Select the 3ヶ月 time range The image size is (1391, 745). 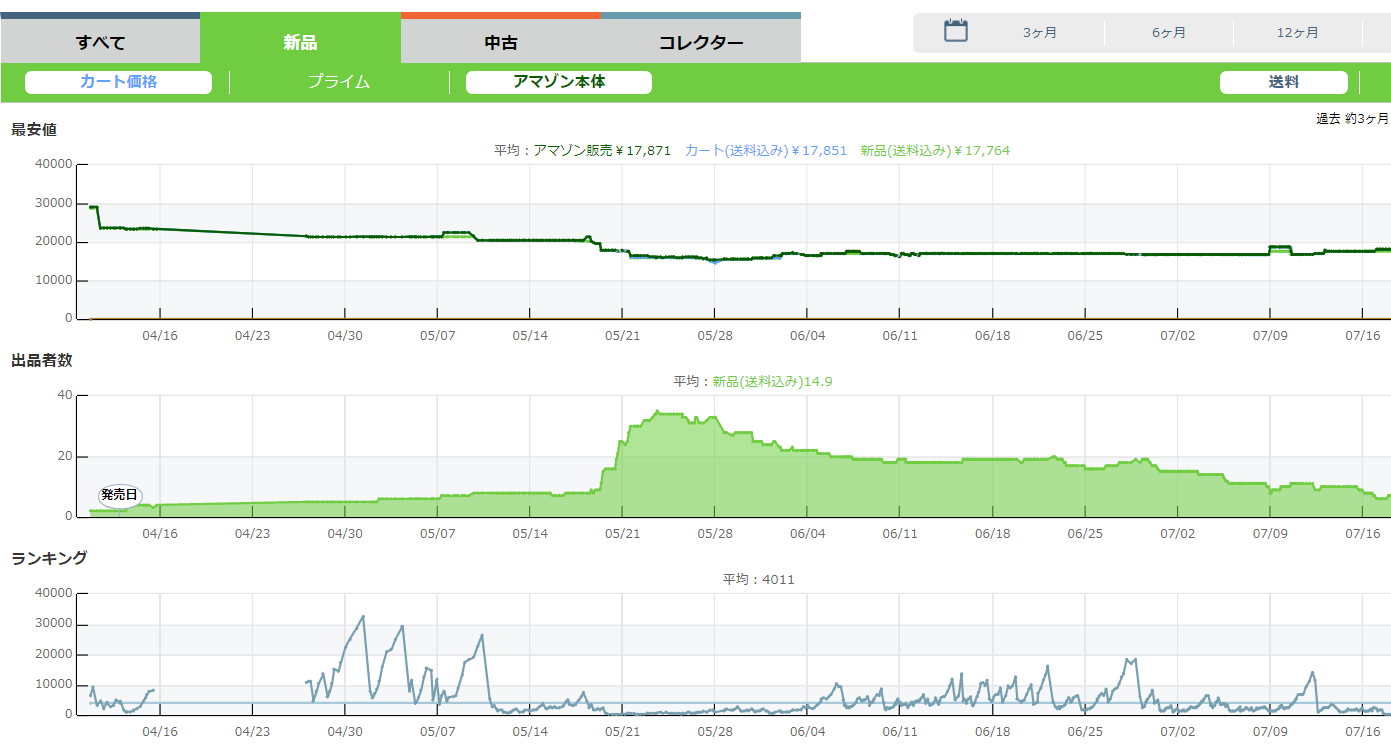[1040, 33]
